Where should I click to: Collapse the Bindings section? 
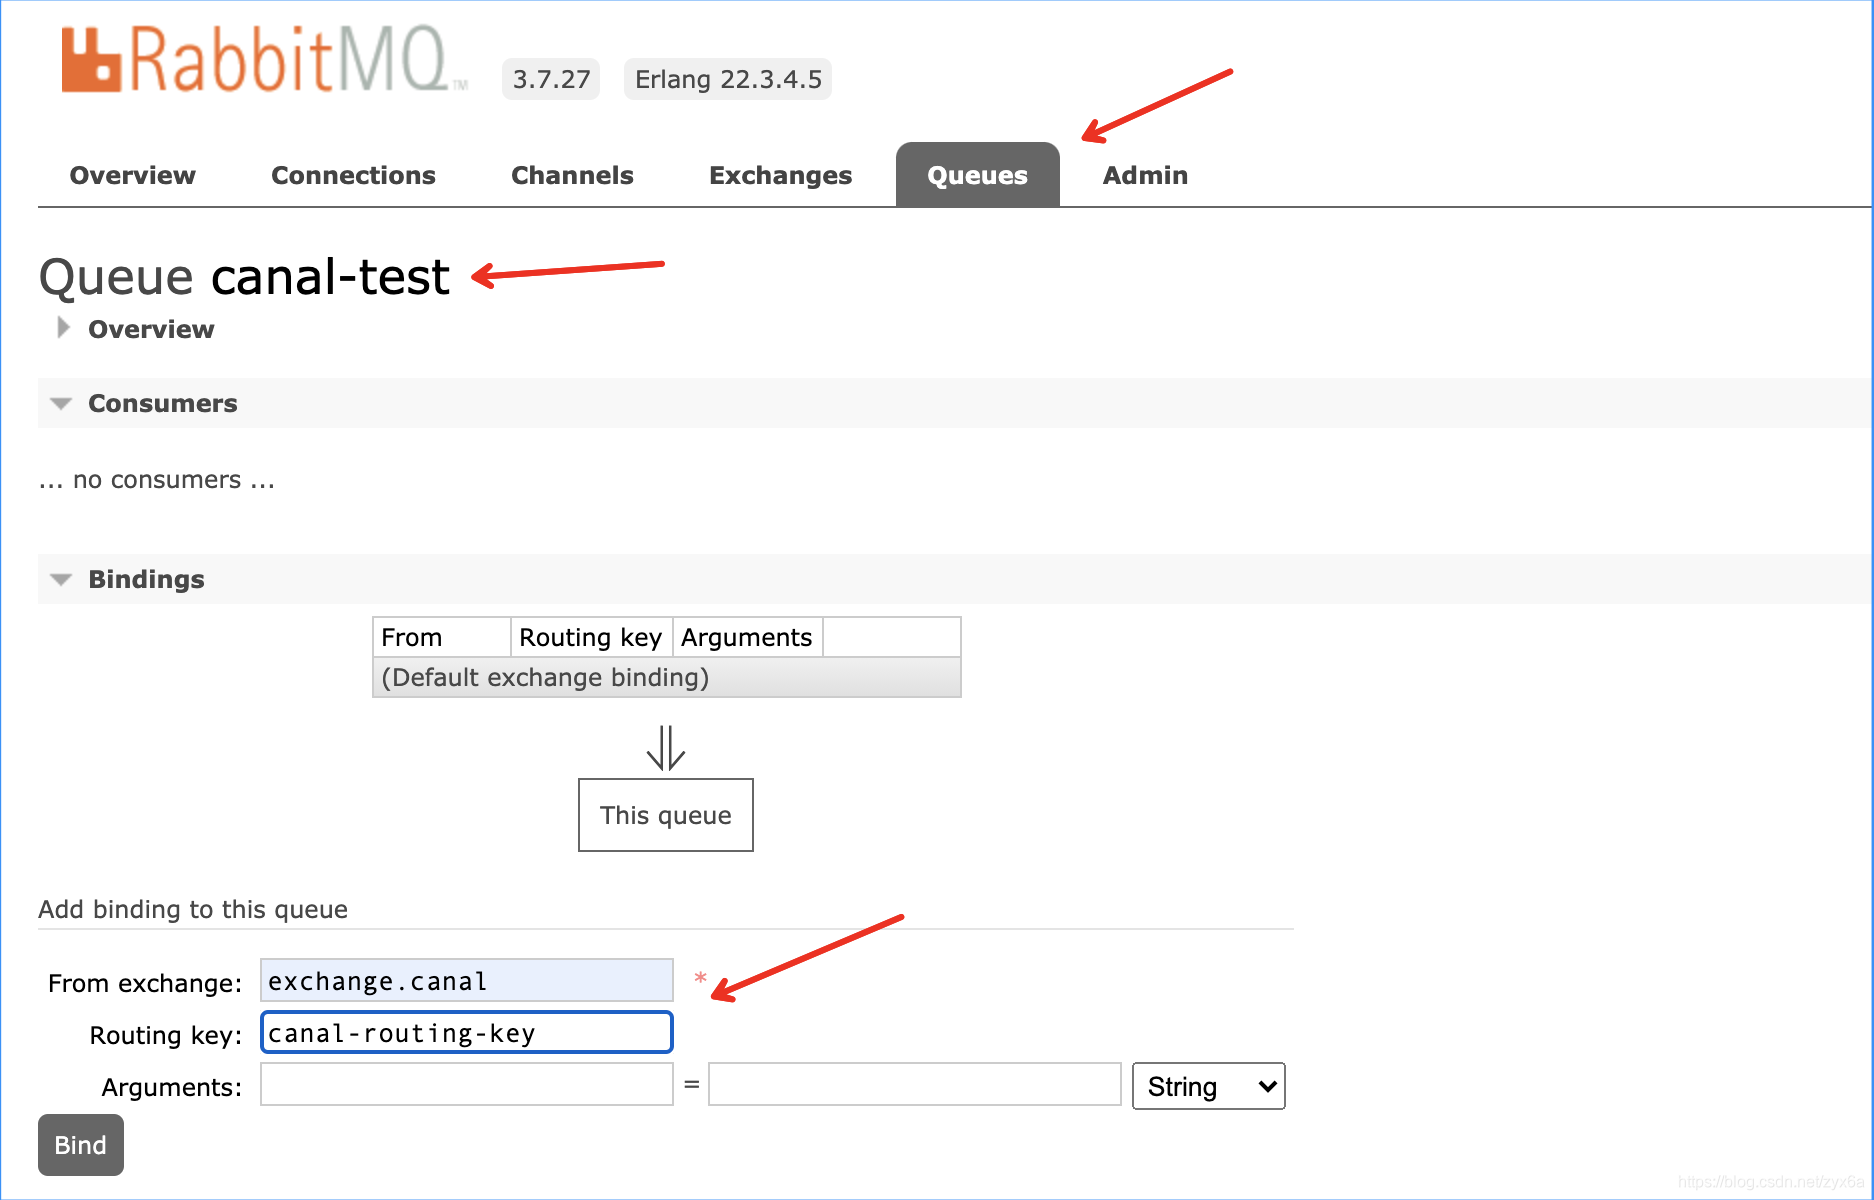(146, 579)
